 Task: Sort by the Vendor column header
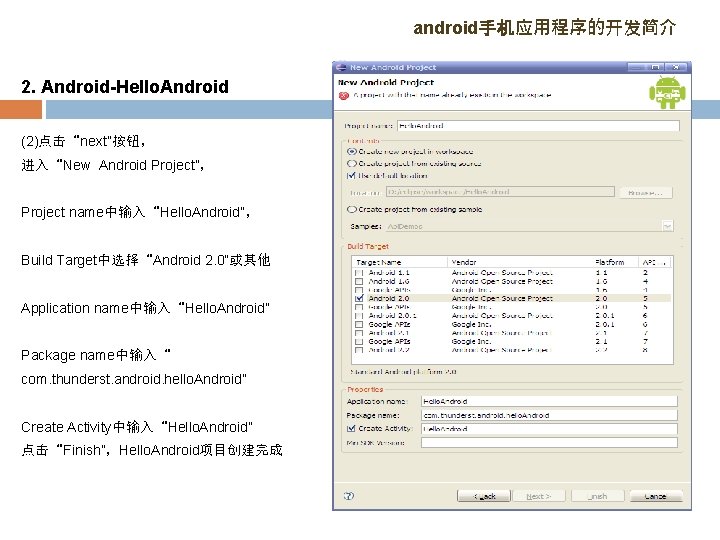point(519,262)
